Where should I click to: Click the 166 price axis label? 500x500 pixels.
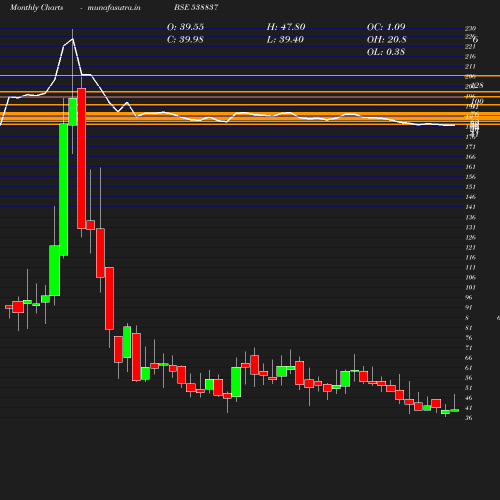point(470,157)
